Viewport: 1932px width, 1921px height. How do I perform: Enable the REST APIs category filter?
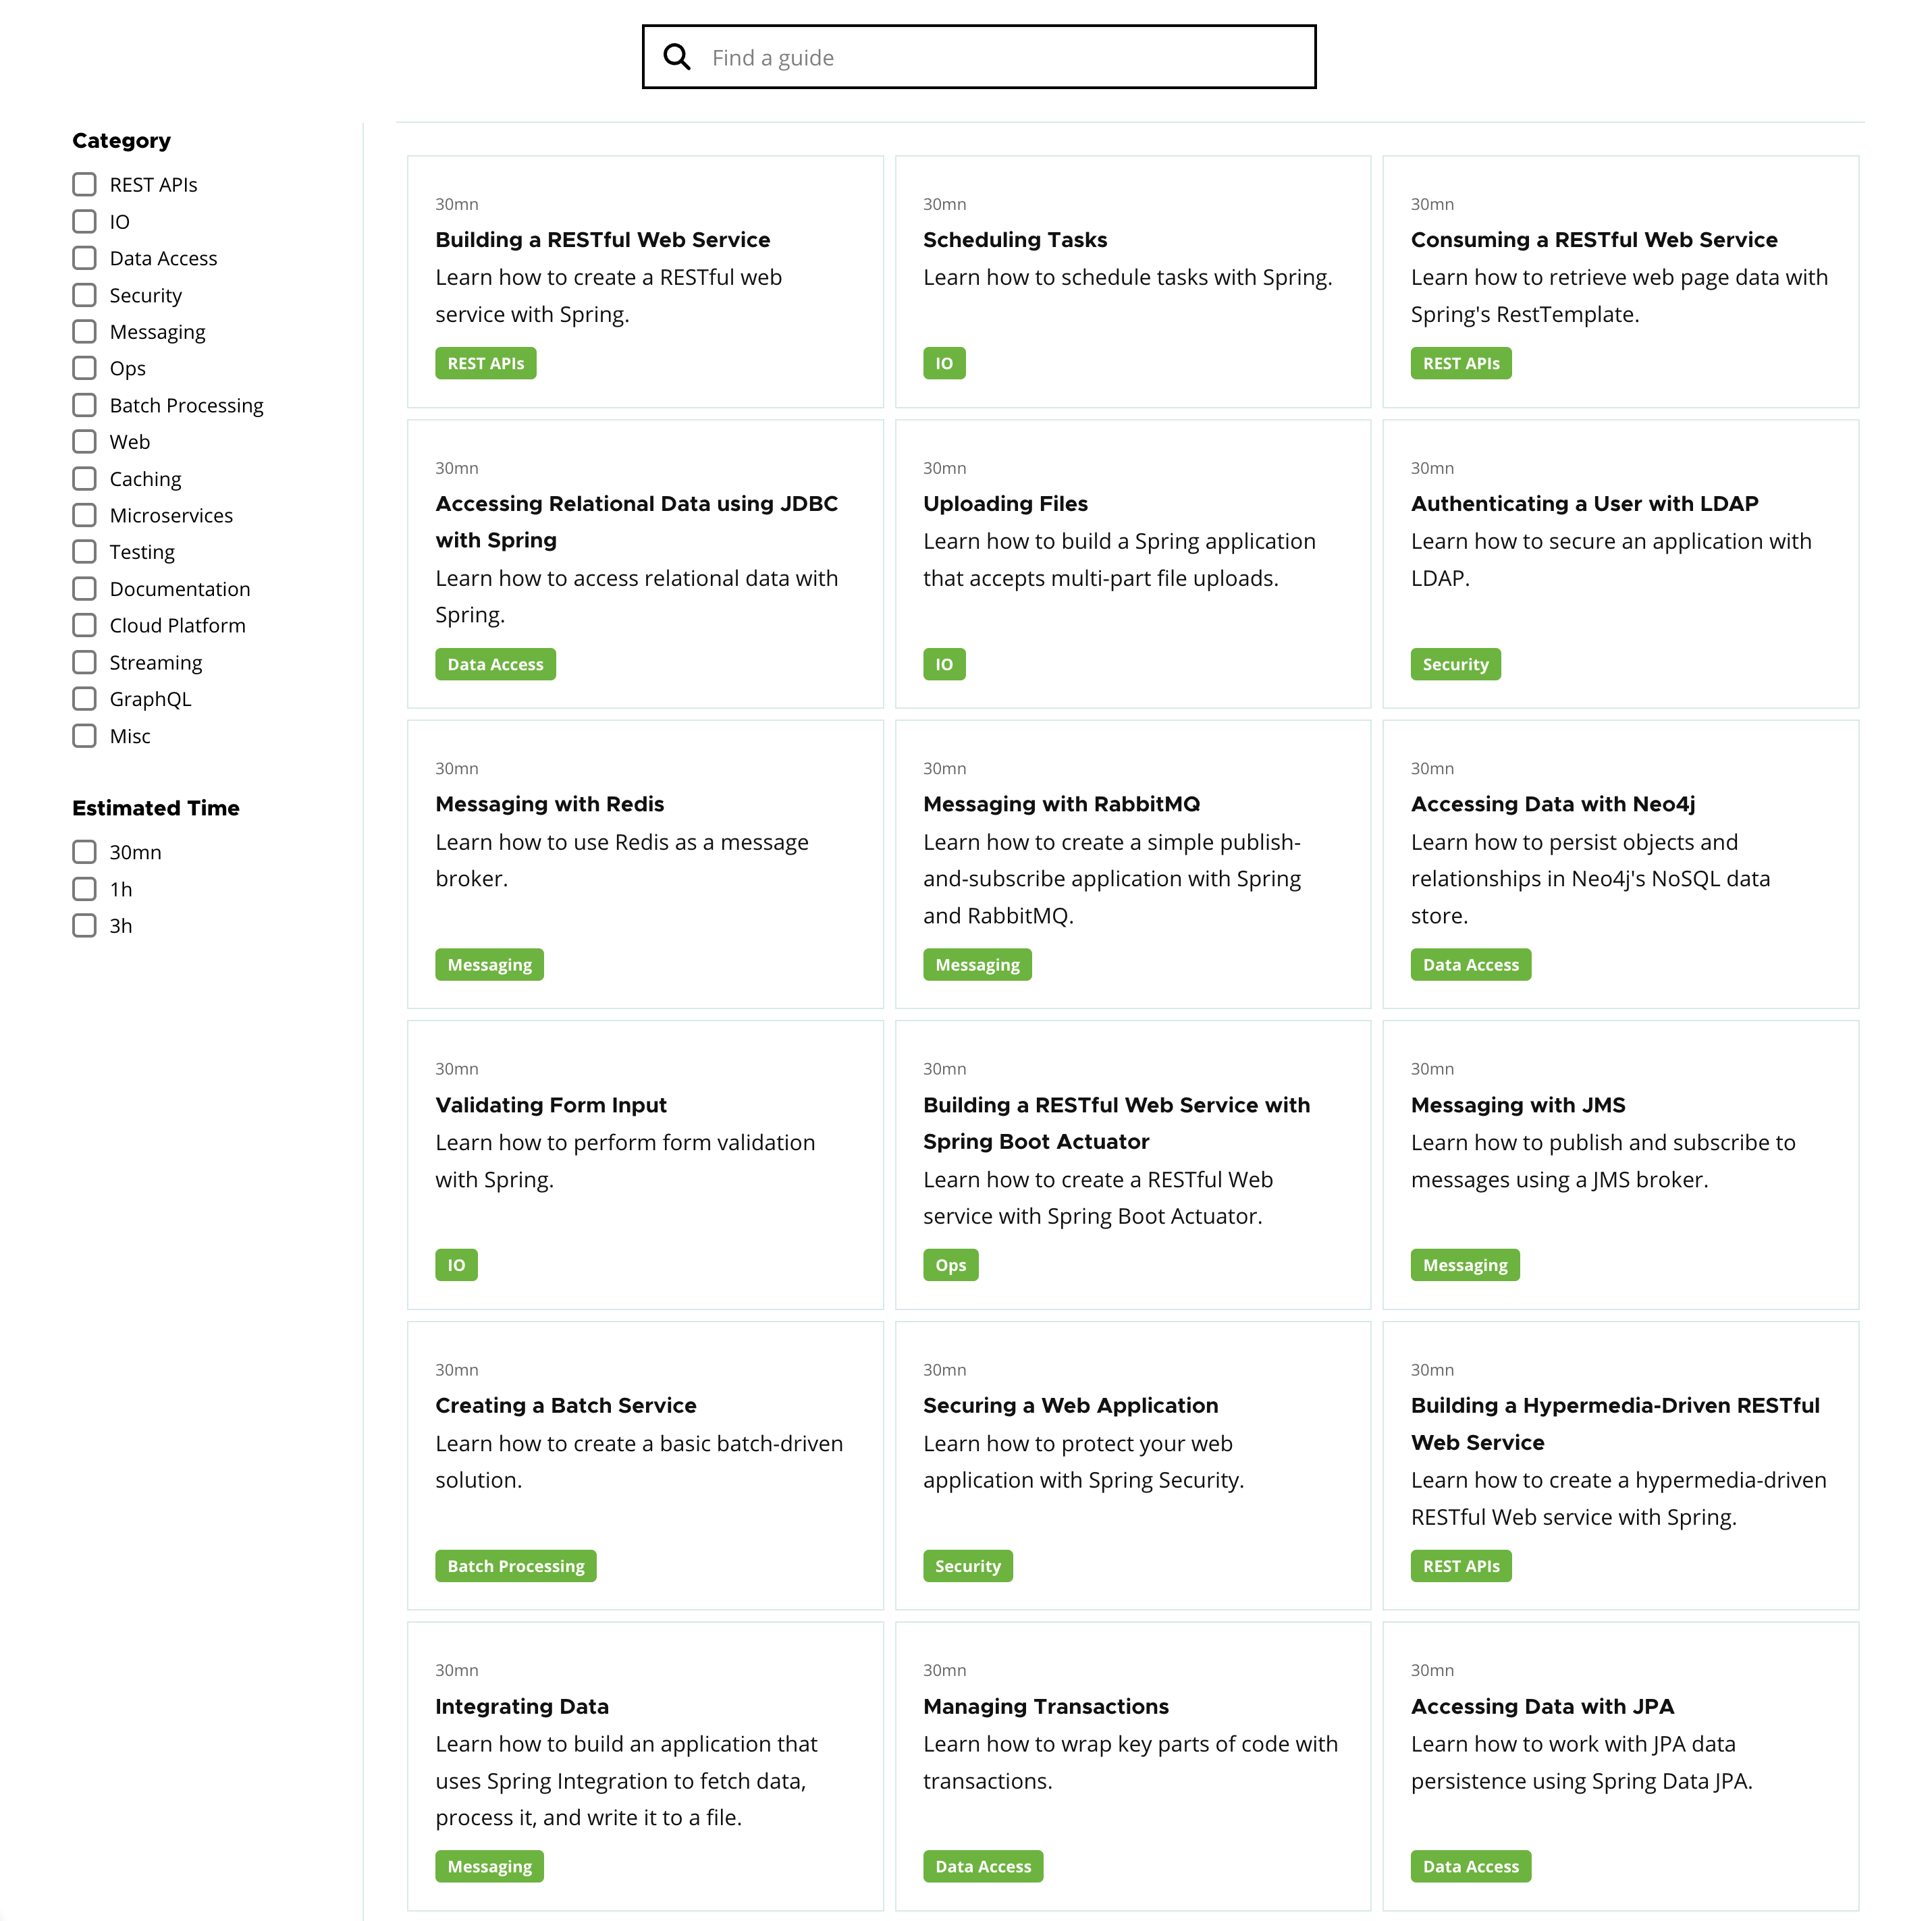tap(84, 184)
